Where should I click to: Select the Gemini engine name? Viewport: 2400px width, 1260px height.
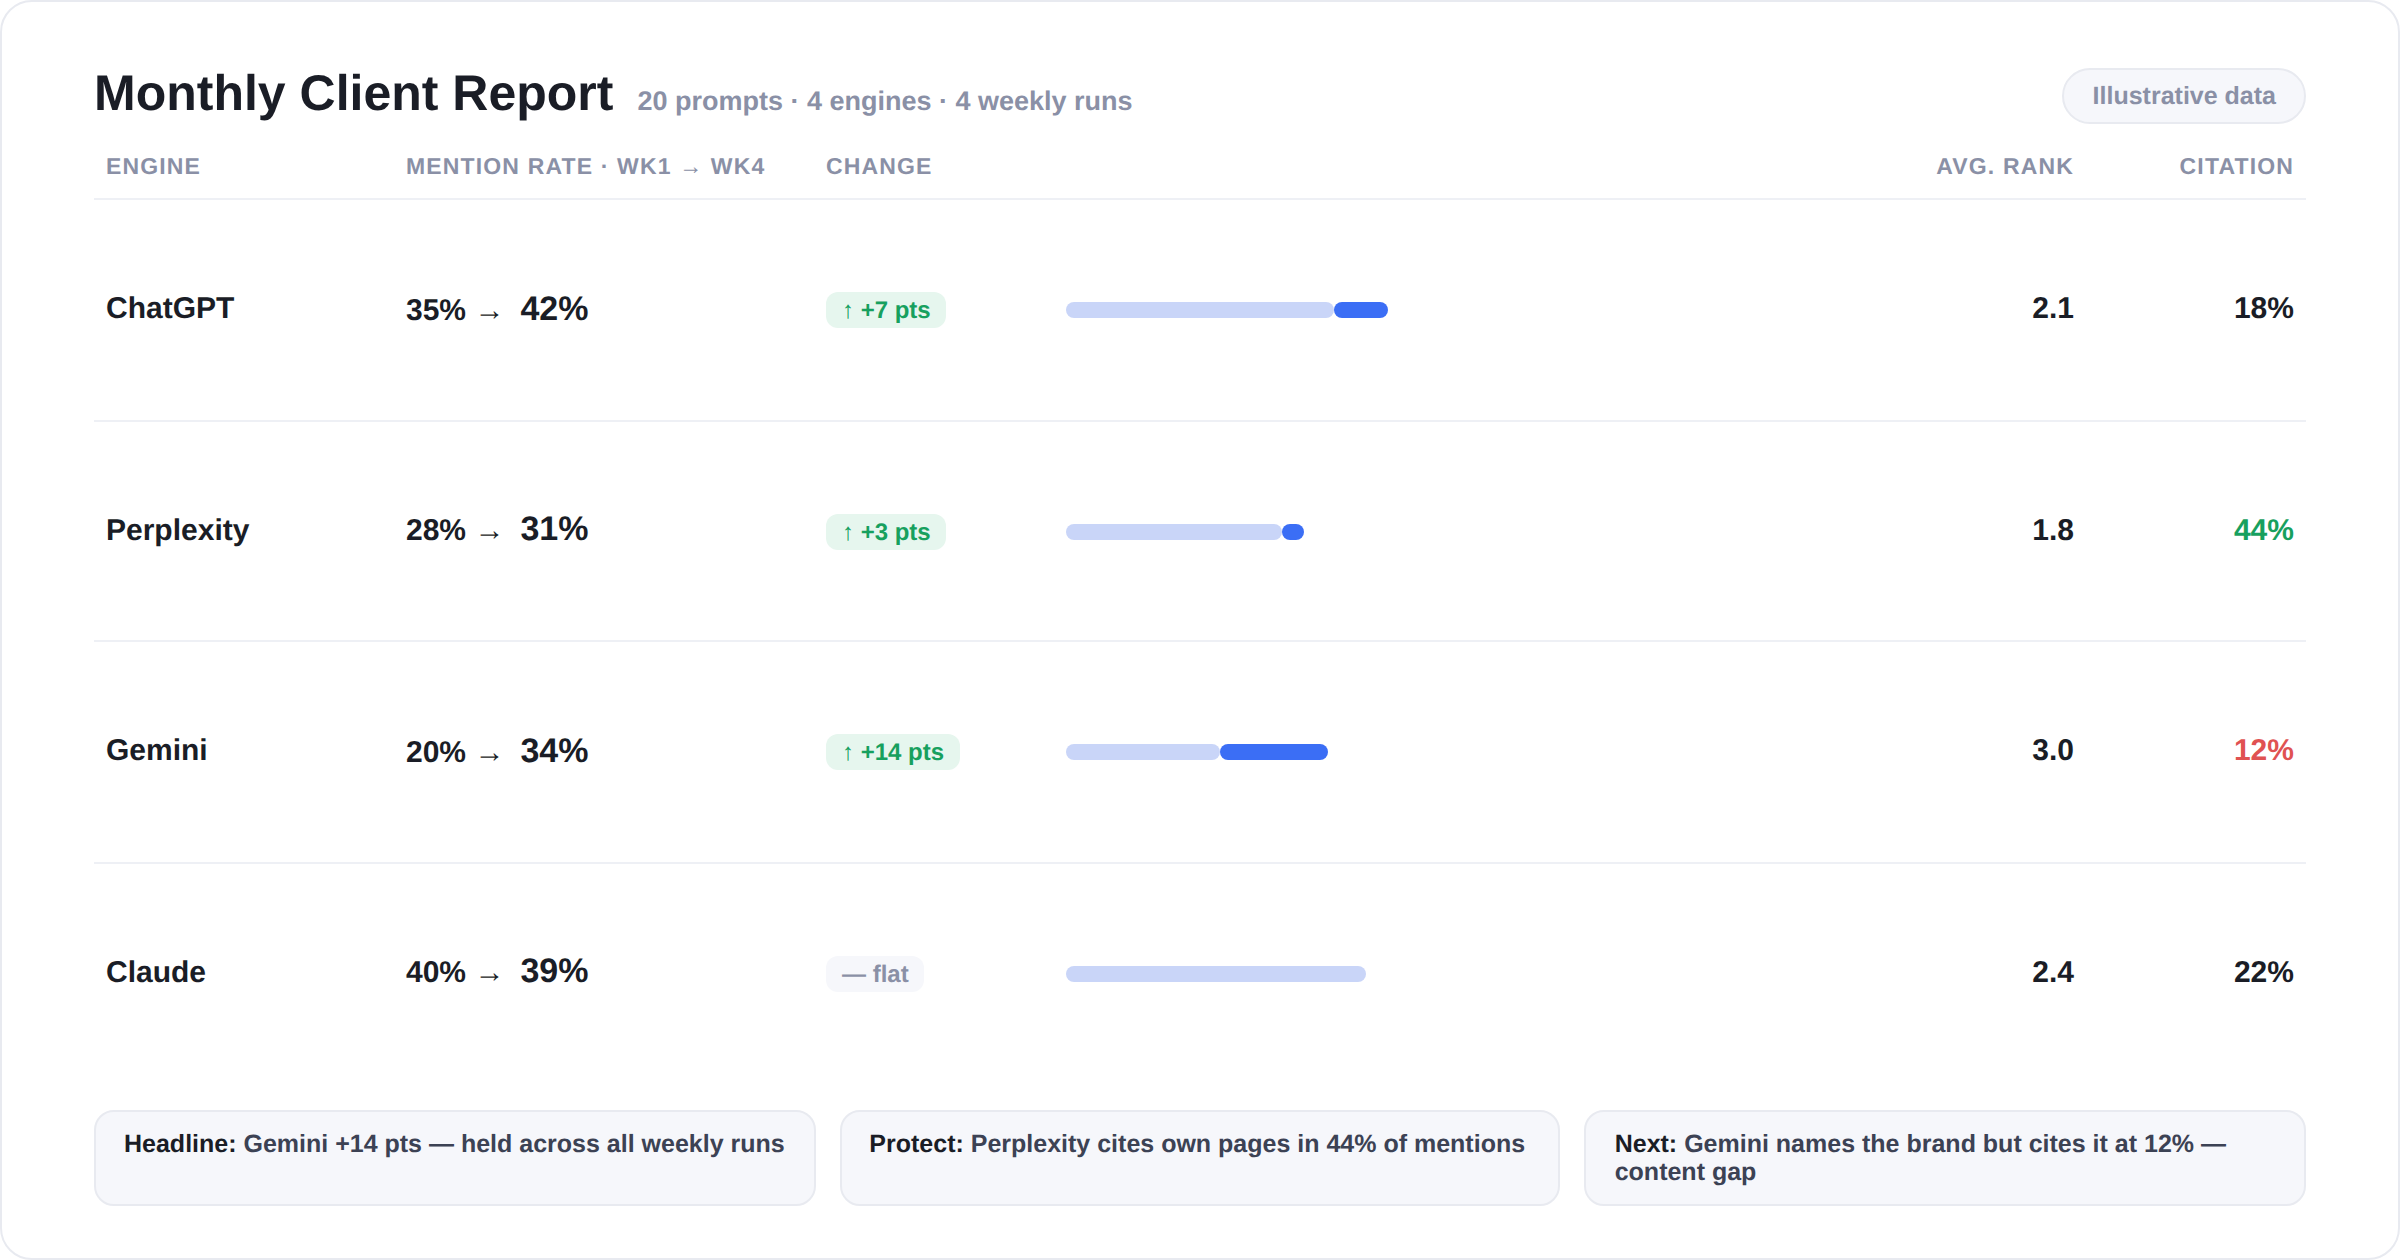156,750
